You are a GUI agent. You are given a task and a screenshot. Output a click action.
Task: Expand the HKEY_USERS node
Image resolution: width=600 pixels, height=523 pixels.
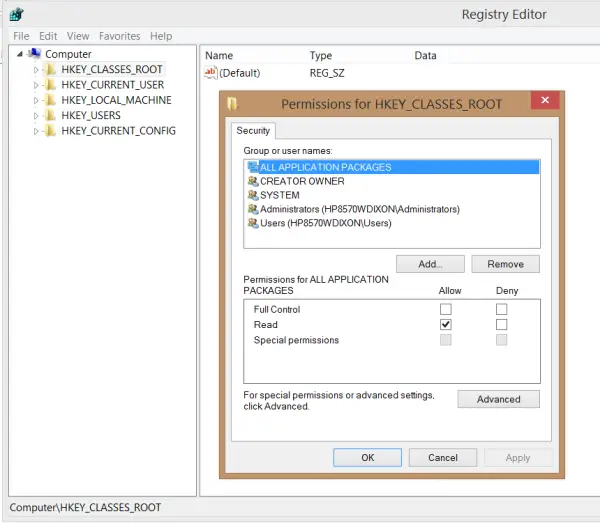pos(36,116)
